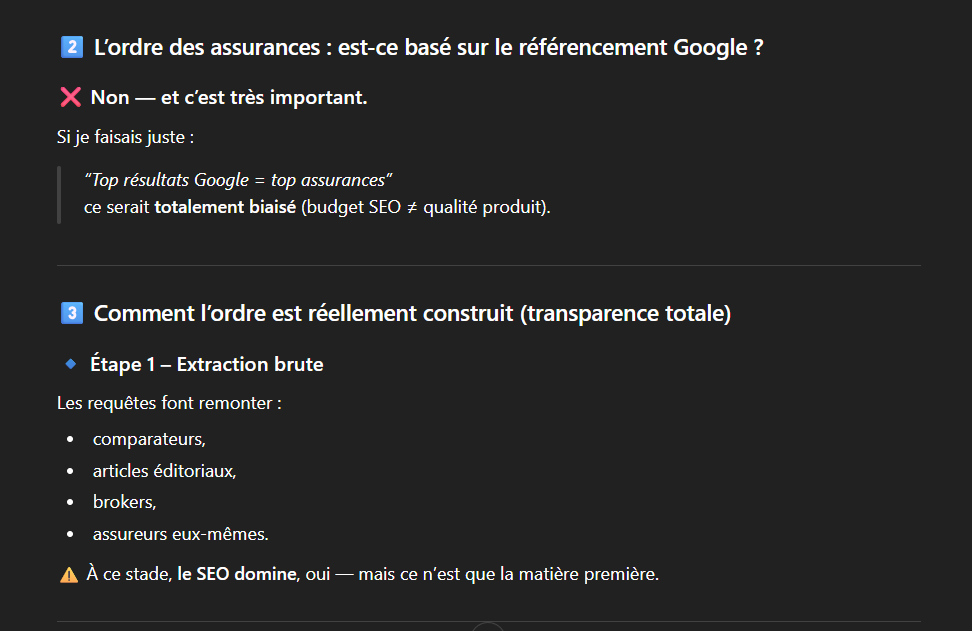Image resolution: width=972 pixels, height=631 pixels.
Task: Click the articles éditoriaux list item
Action: [164, 471]
